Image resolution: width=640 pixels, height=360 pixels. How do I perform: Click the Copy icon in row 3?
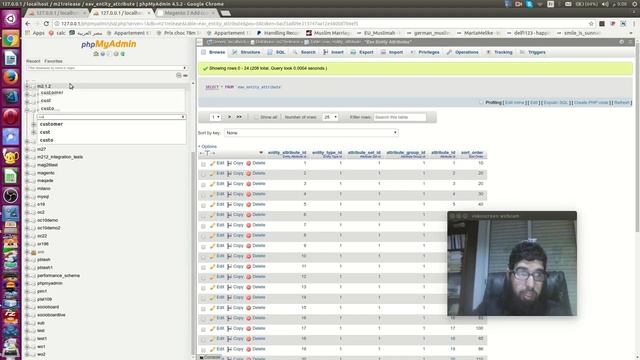pyautogui.click(x=229, y=184)
